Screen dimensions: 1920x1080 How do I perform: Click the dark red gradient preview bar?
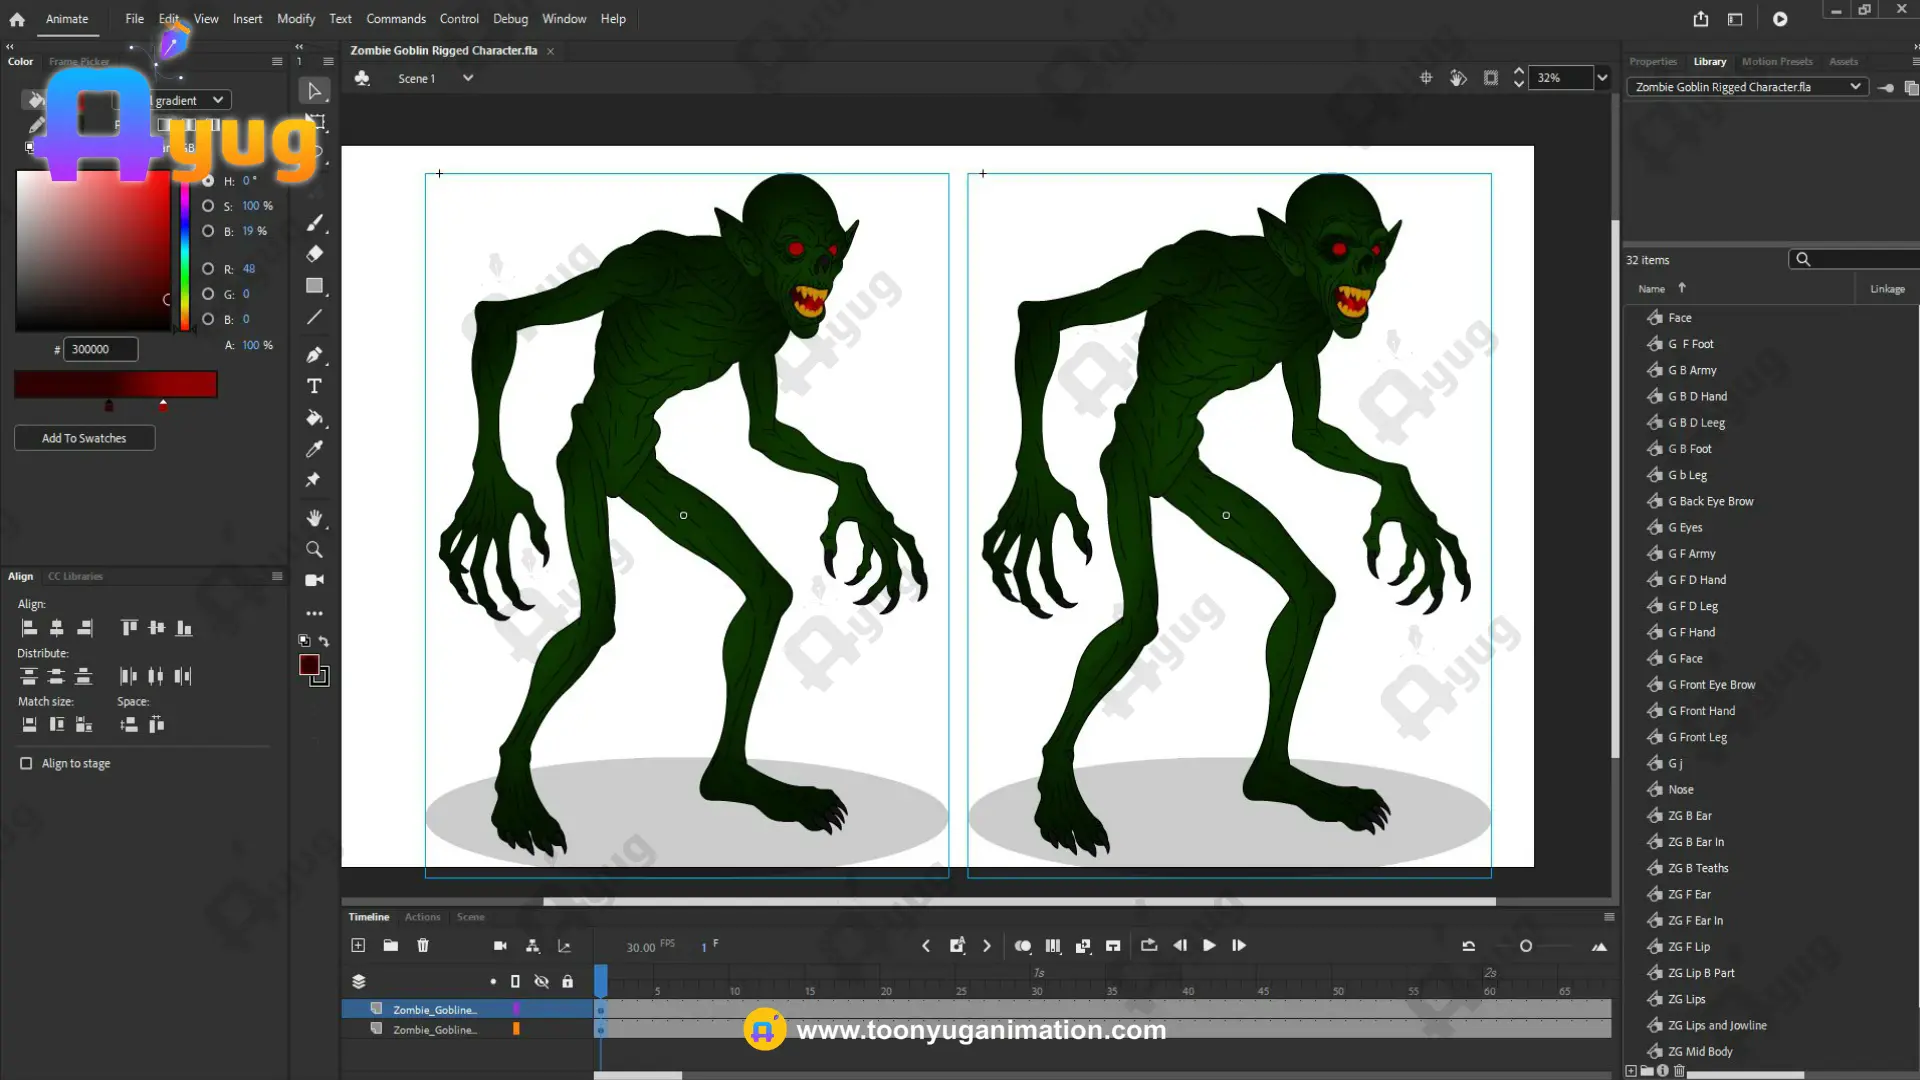(115, 384)
